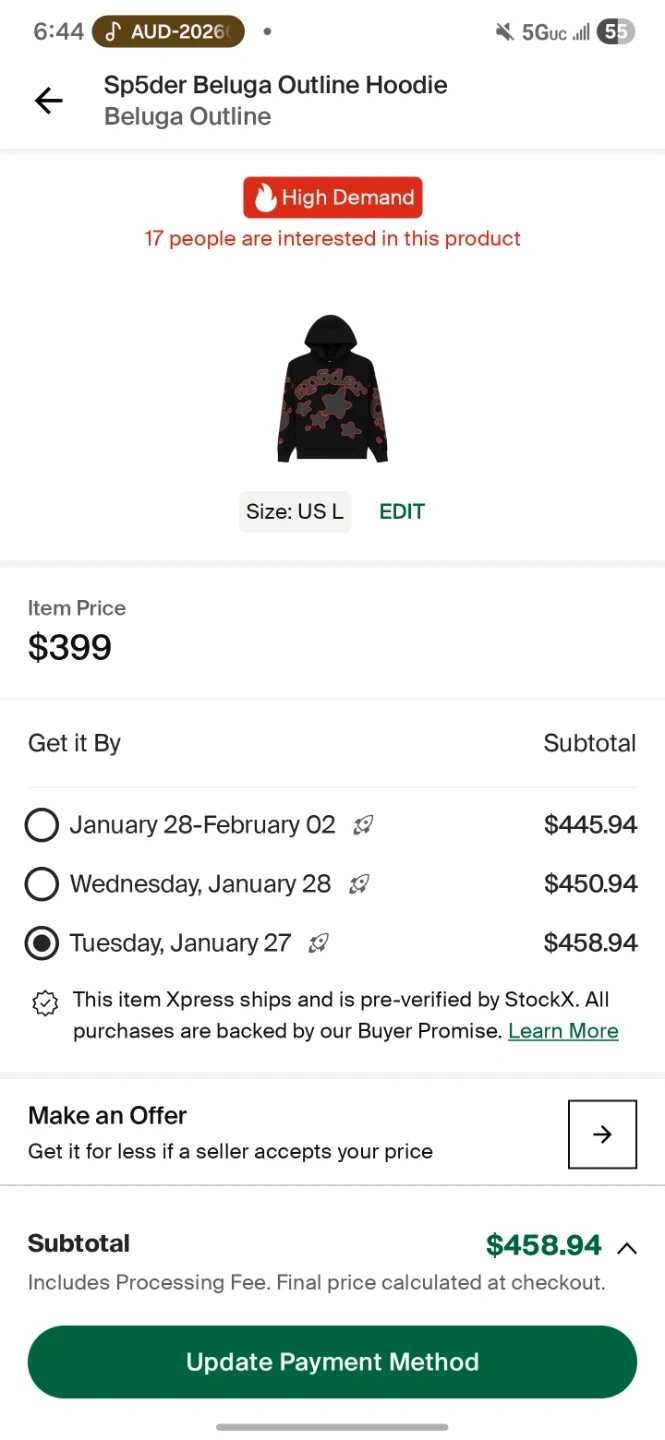Image resolution: width=665 pixels, height=1440 pixels.
Task: Tap the Make an Offer arrow box
Action: (602, 1134)
